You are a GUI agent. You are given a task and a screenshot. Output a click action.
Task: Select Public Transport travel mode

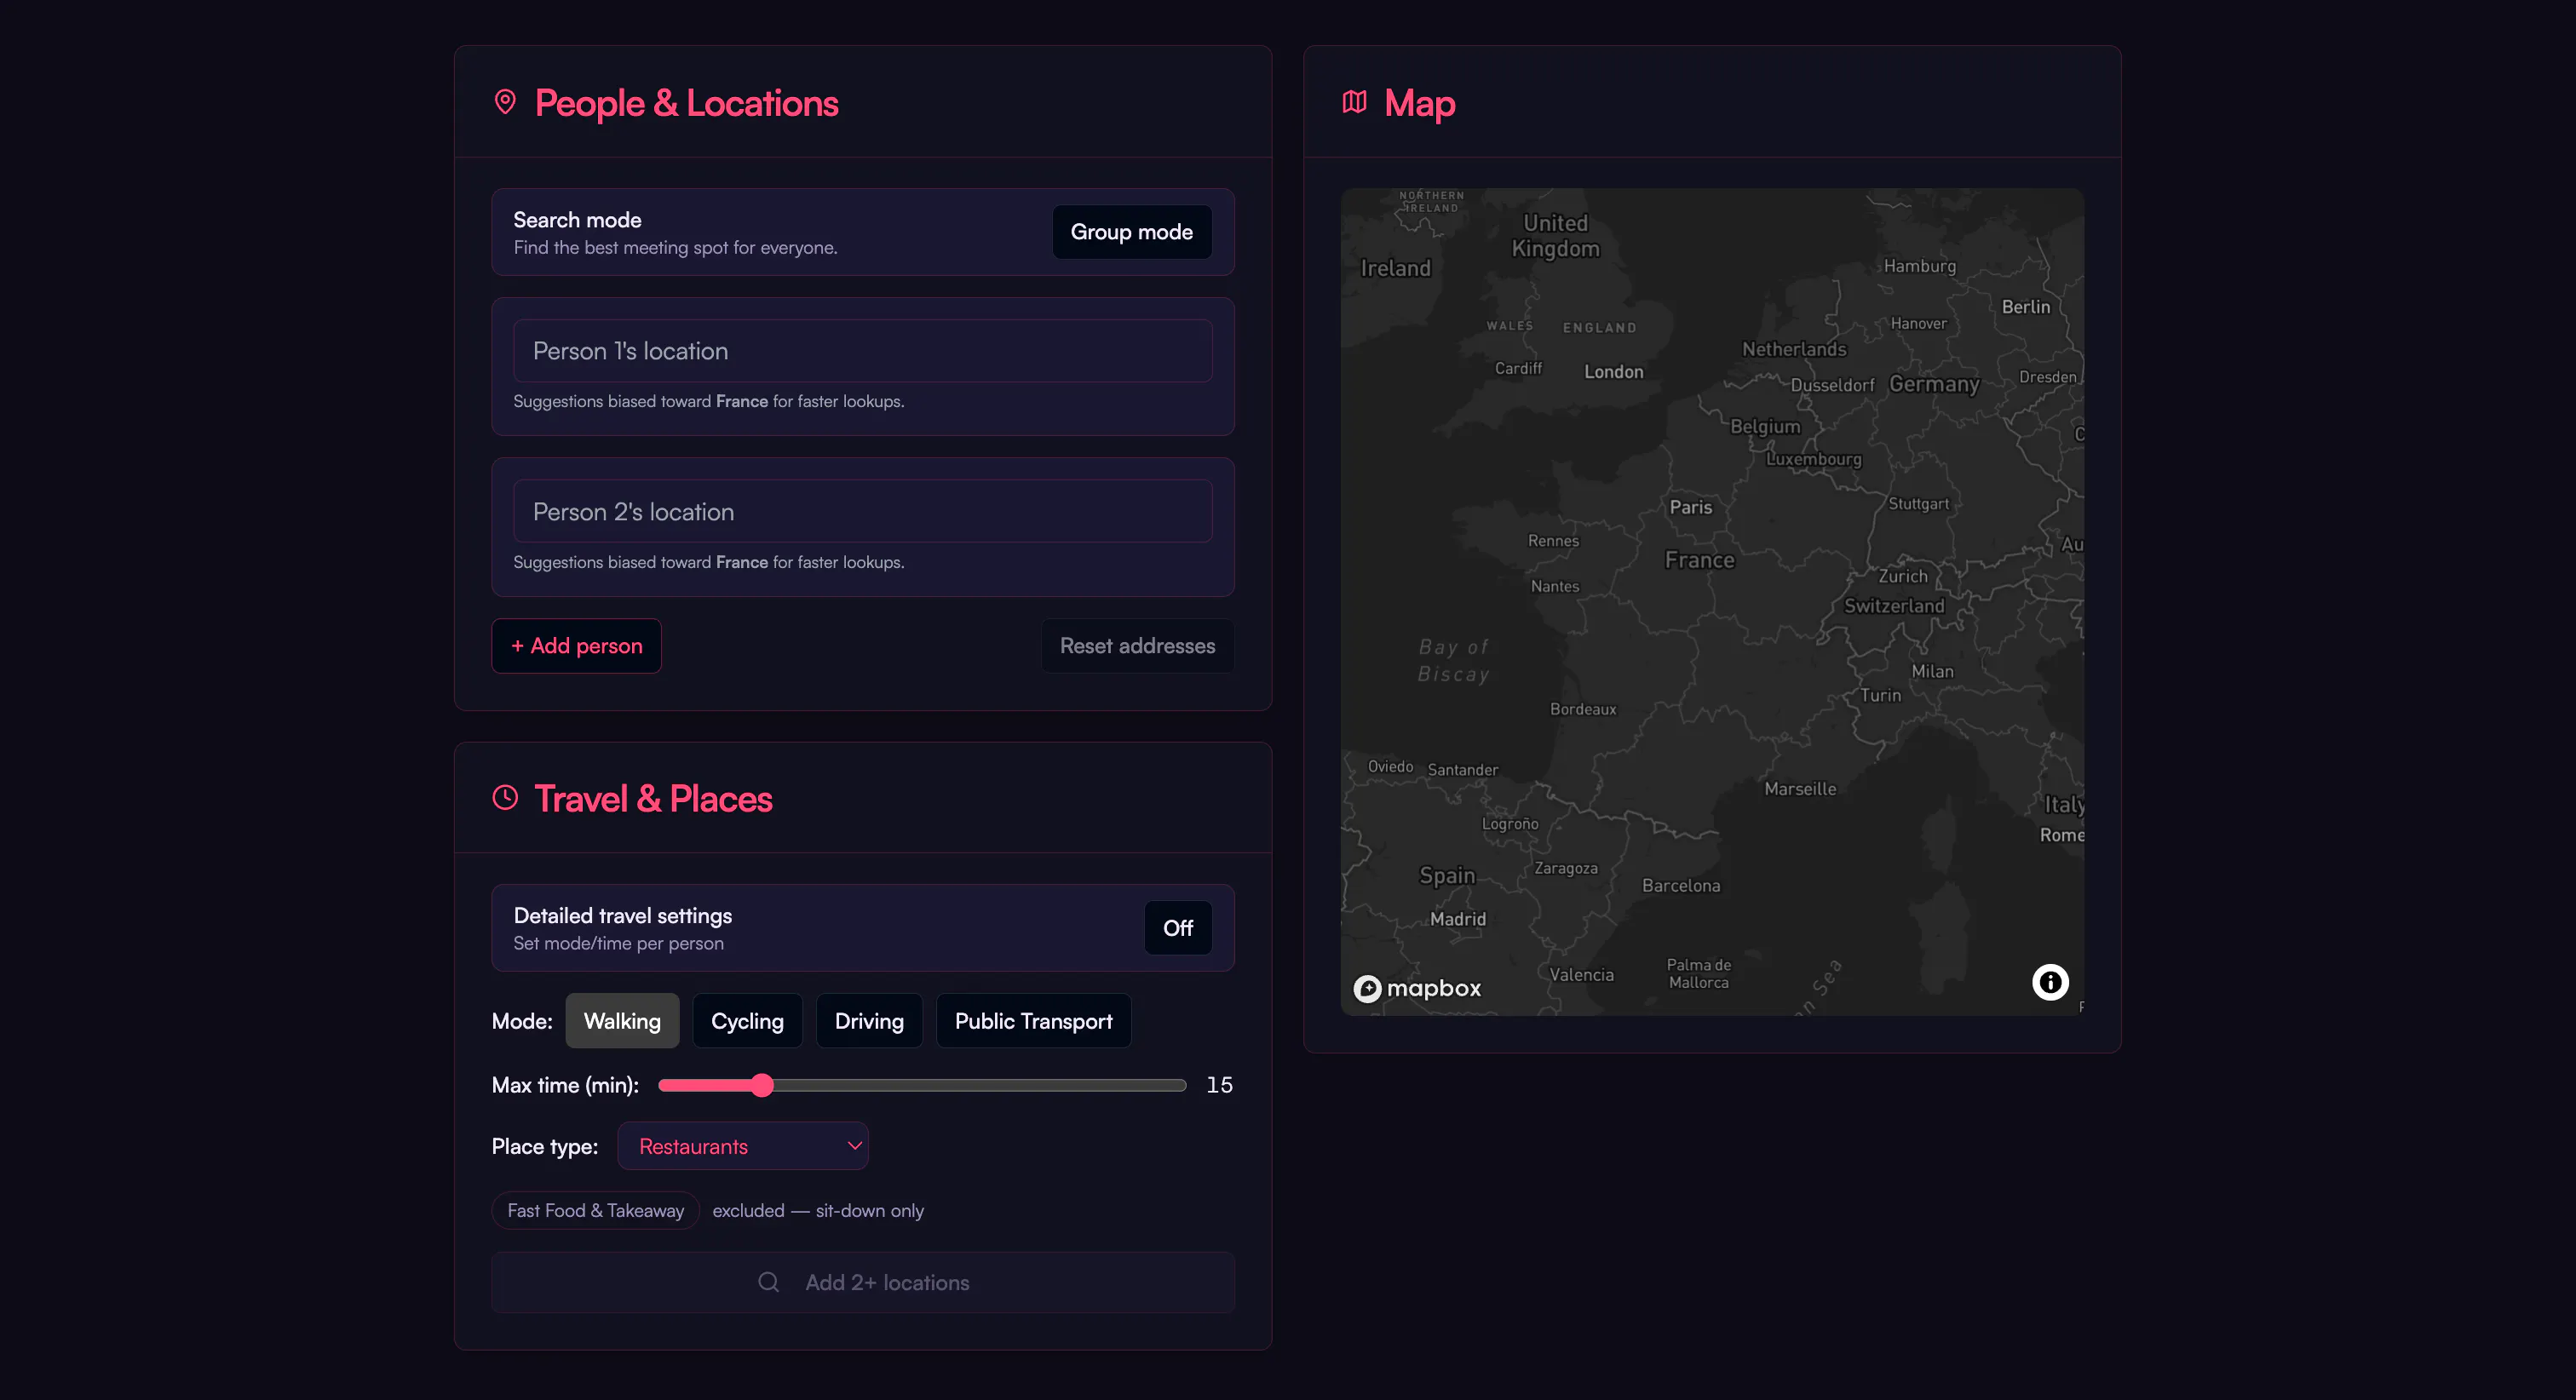click(x=1033, y=1021)
